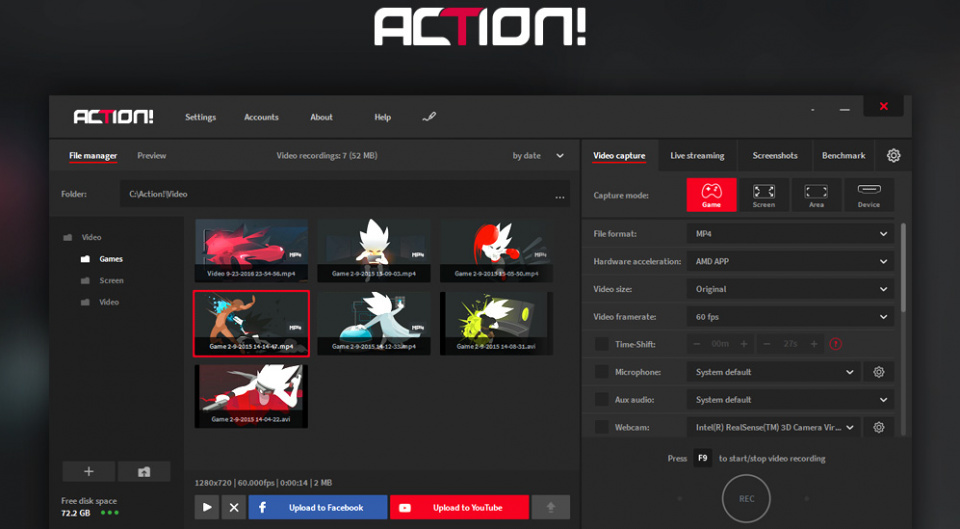
Task: Open the Help menu
Action: point(382,117)
